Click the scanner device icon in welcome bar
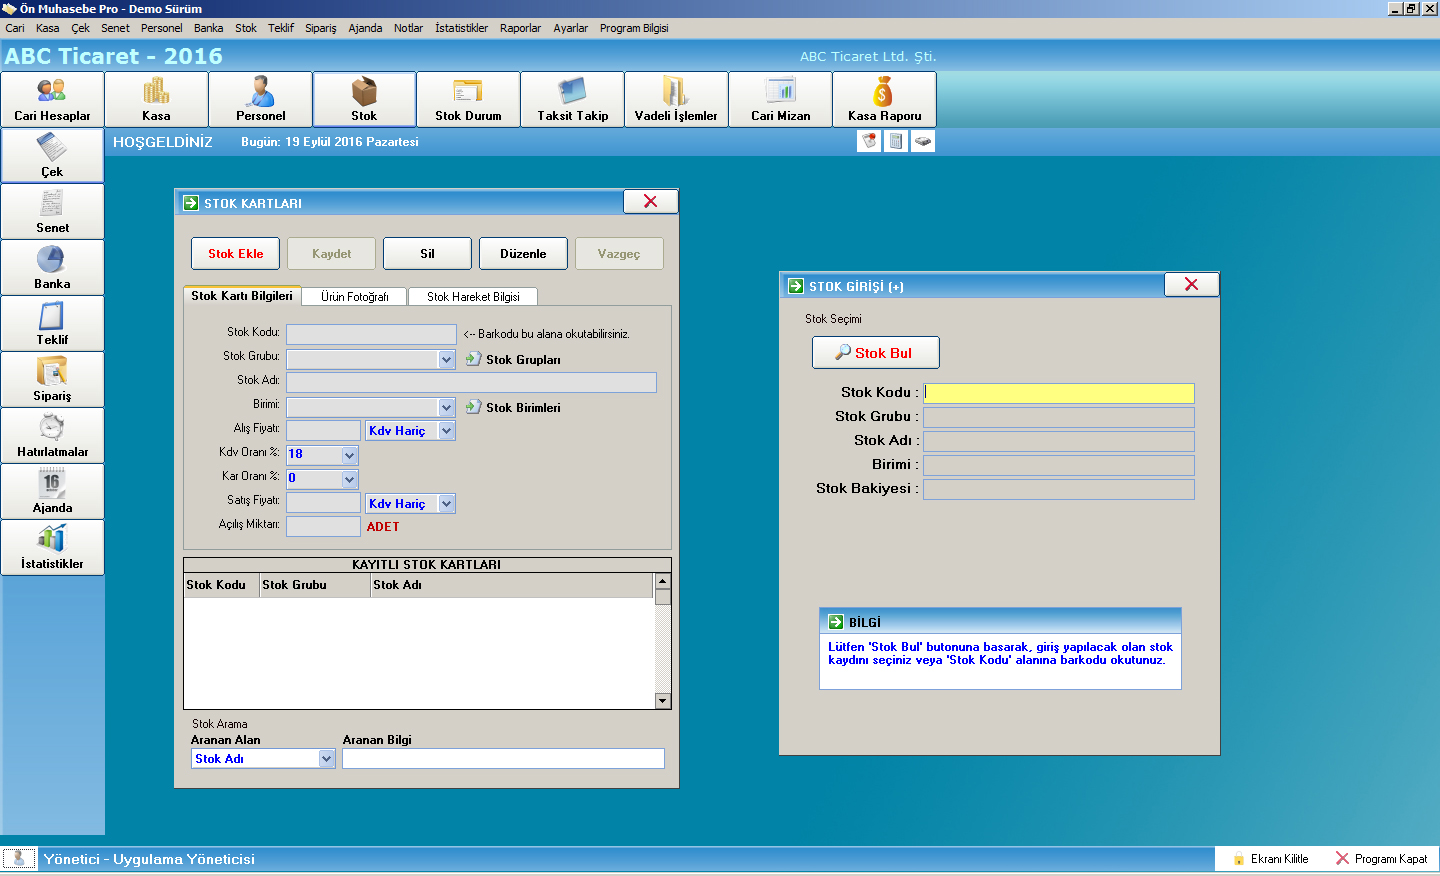This screenshot has width=1440, height=876. (x=923, y=141)
